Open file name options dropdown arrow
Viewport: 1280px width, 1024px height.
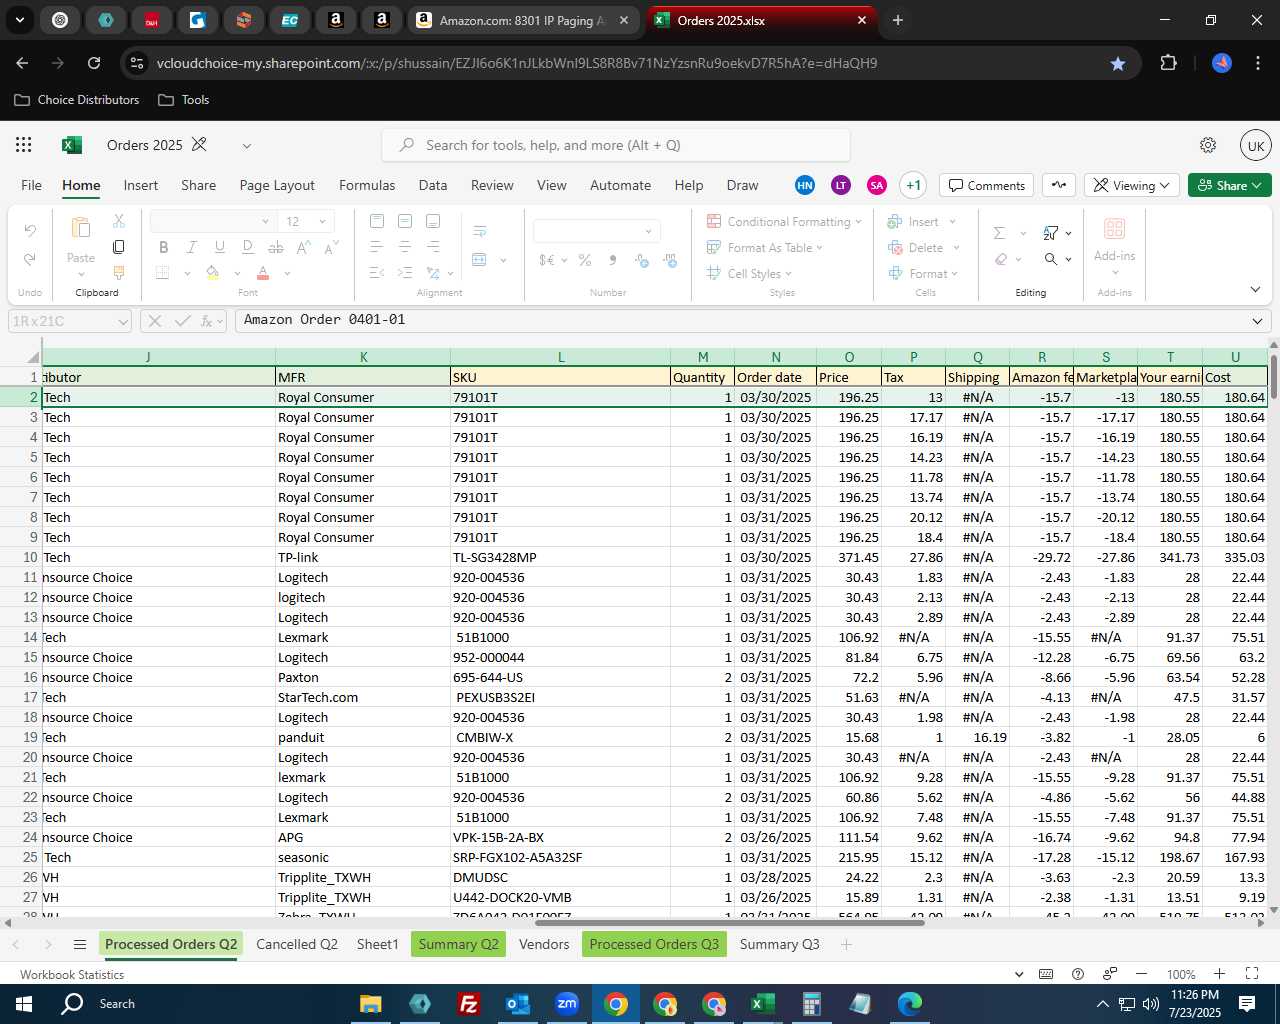(x=246, y=146)
